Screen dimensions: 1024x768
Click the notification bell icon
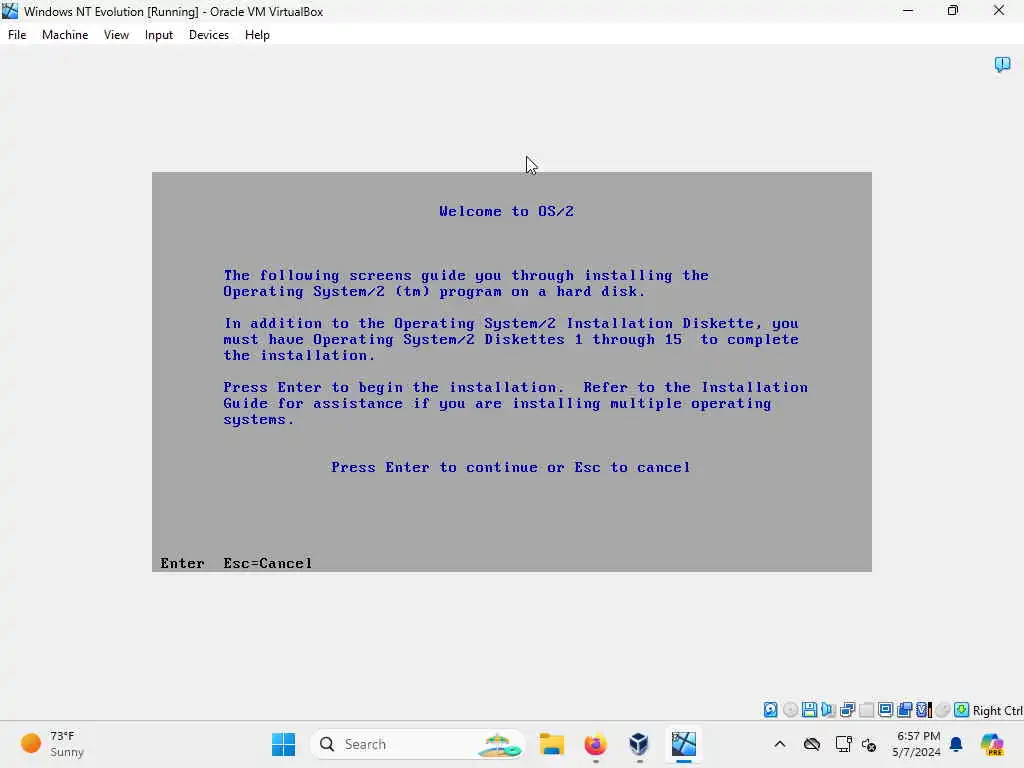[x=956, y=744]
